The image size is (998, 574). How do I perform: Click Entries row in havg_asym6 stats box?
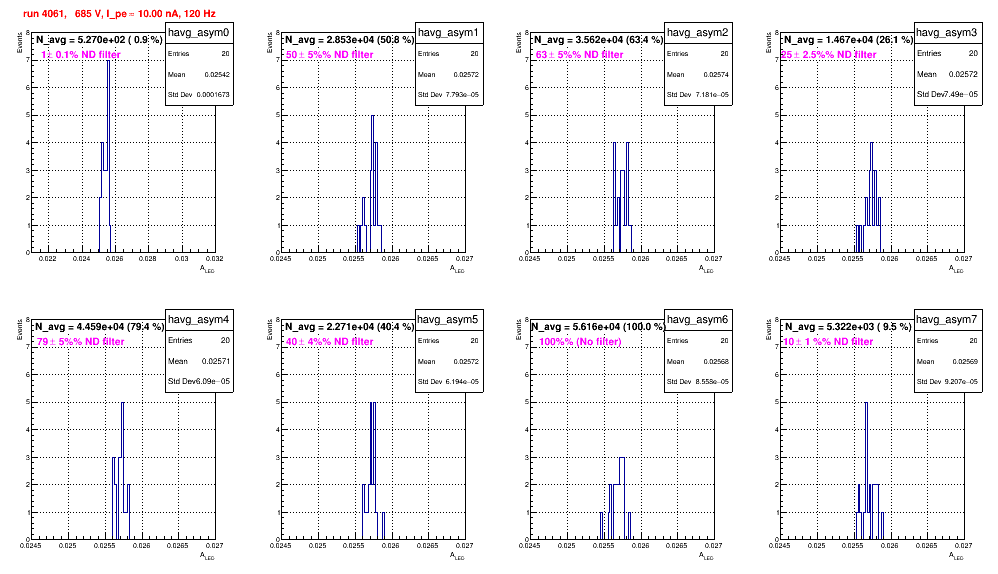pos(698,341)
